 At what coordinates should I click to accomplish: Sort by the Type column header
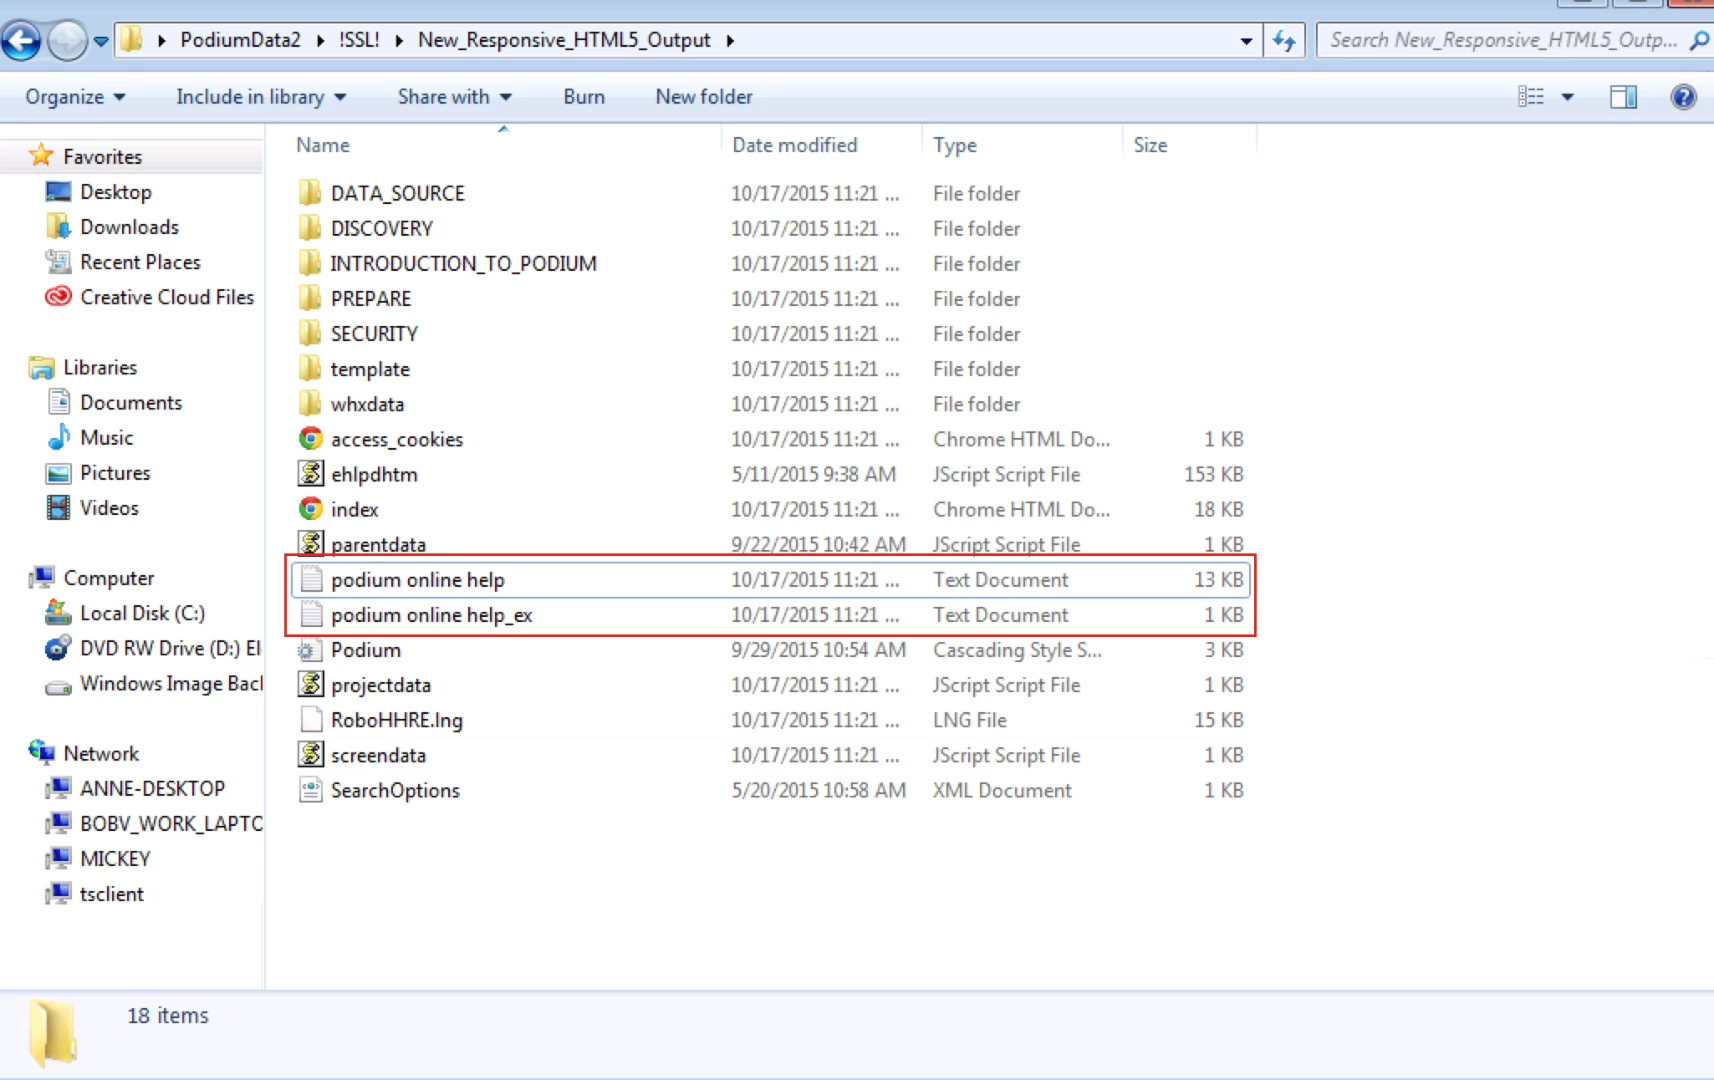coord(955,145)
